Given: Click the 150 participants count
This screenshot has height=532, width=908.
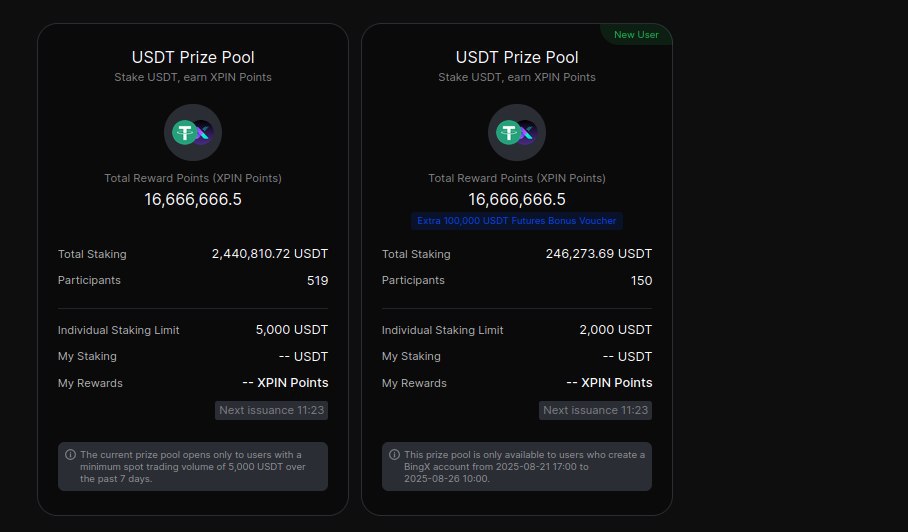Looking at the screenshot, I should coord(641,281).
